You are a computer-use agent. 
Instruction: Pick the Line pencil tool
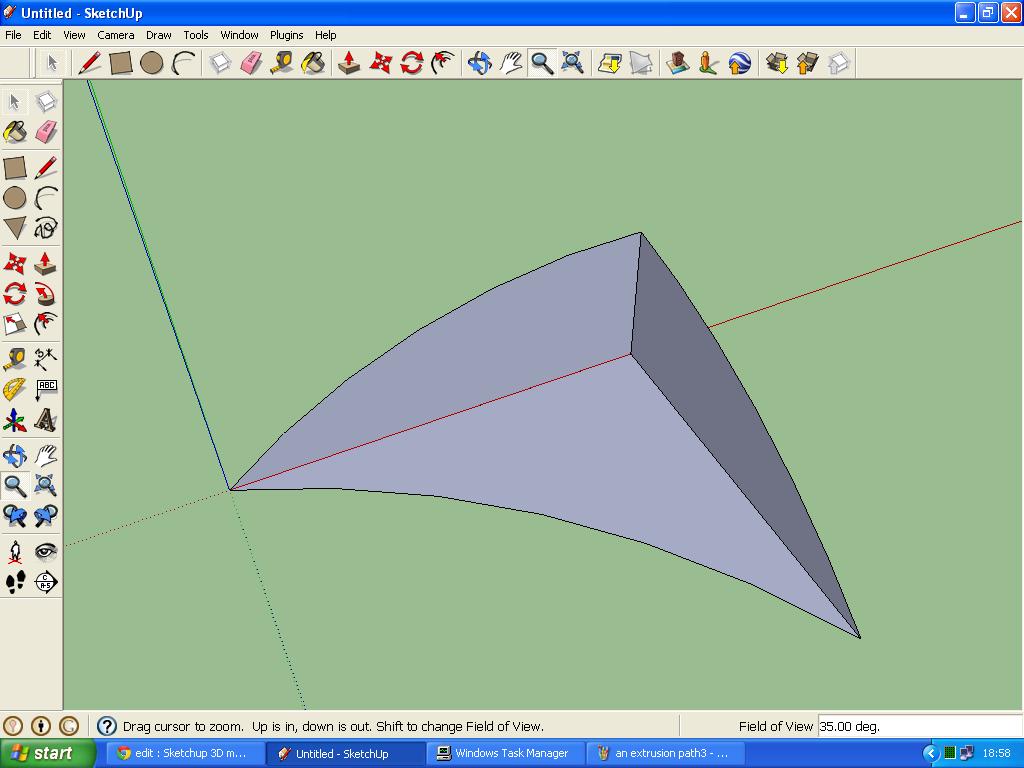(x=89, y=62)
